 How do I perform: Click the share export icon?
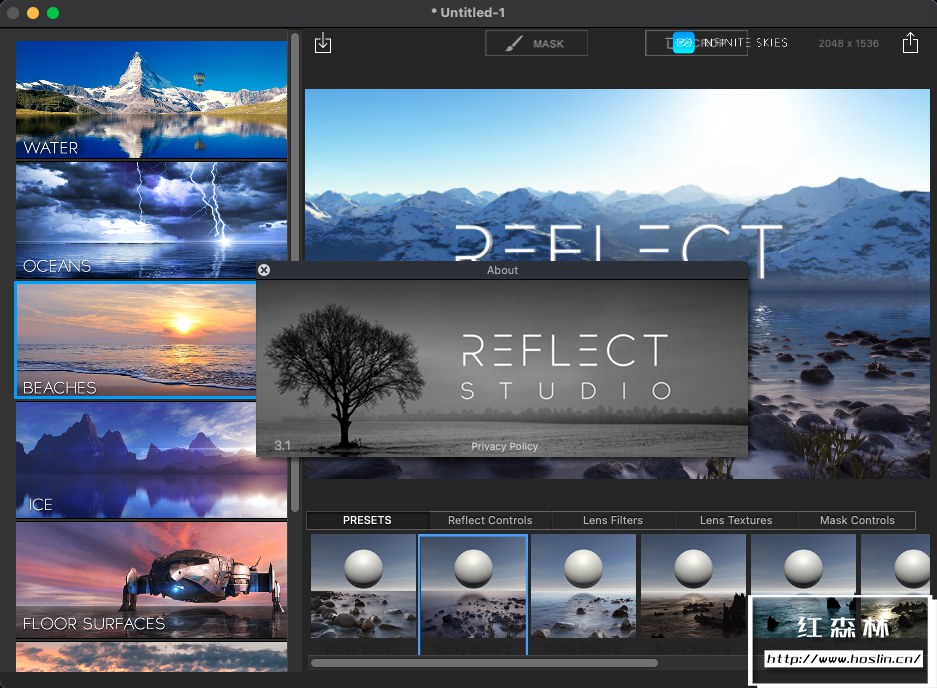(x=910, y=43)
